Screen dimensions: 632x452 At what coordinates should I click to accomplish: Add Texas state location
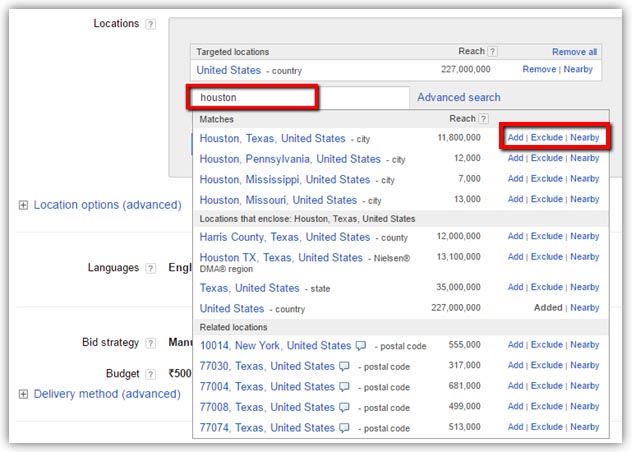[515, 287]
